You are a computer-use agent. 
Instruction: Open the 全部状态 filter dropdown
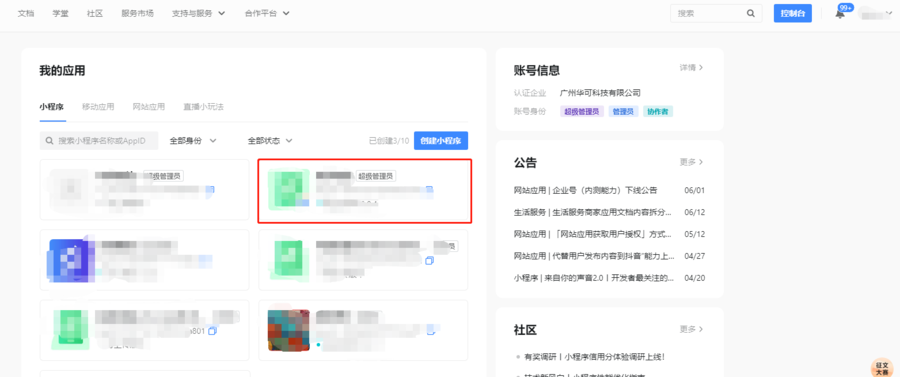[270, 141]
